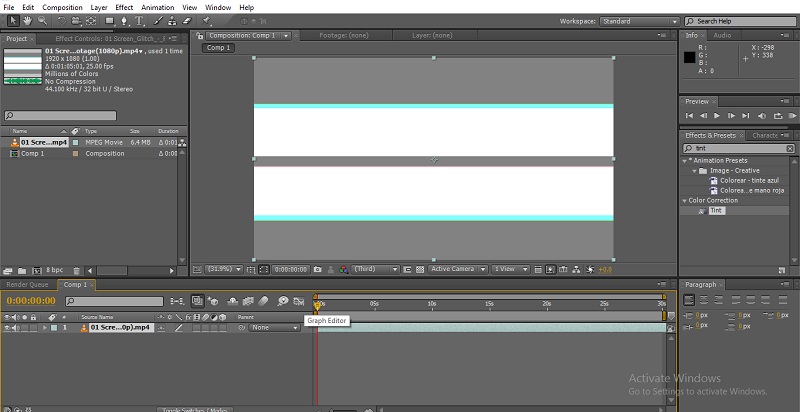
Task: Toggle composition viewer lock icon
Action: (200, 36)
